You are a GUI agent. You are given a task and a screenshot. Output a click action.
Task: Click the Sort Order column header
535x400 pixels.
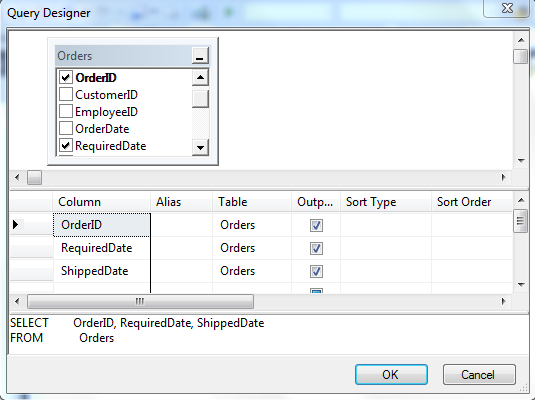coord(472,202)
